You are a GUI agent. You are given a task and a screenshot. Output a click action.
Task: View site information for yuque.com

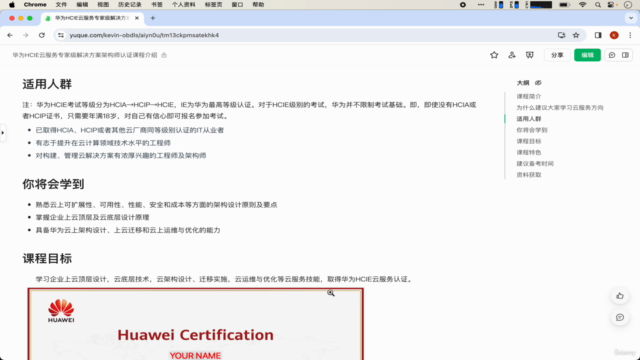tap(61, 35)
